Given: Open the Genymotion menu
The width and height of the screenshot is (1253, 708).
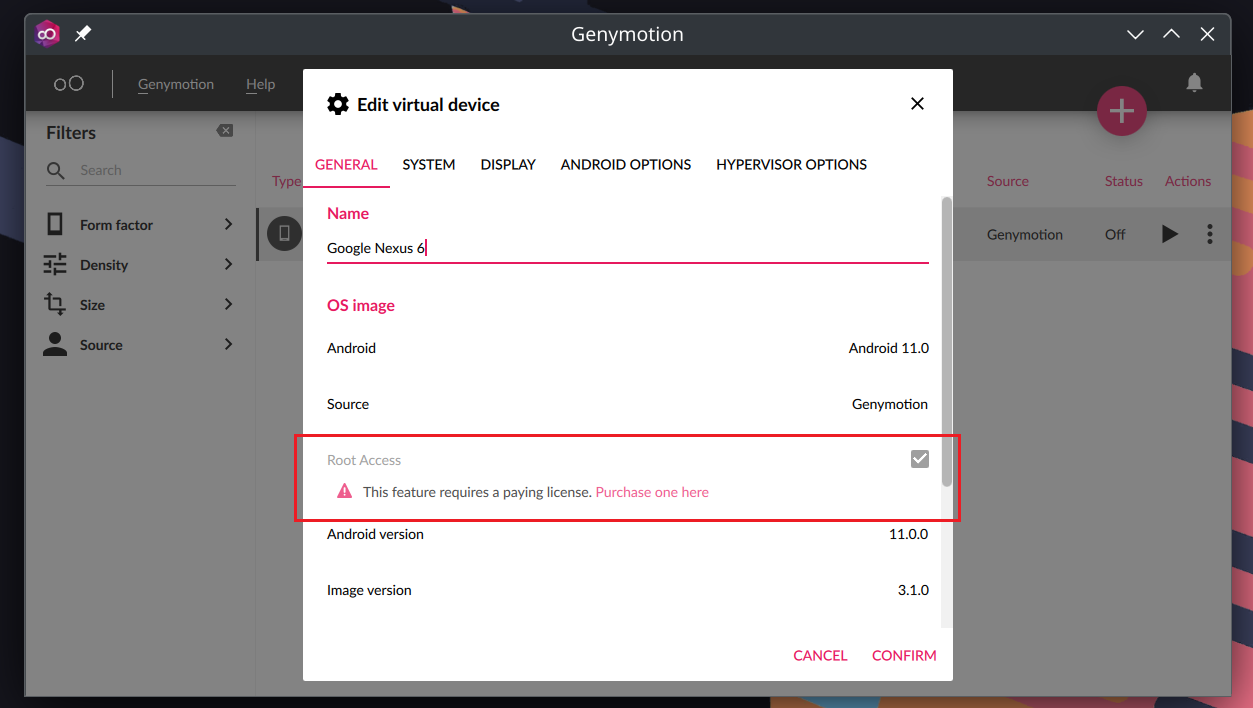Looking at the screenshot, I should 176,84.
